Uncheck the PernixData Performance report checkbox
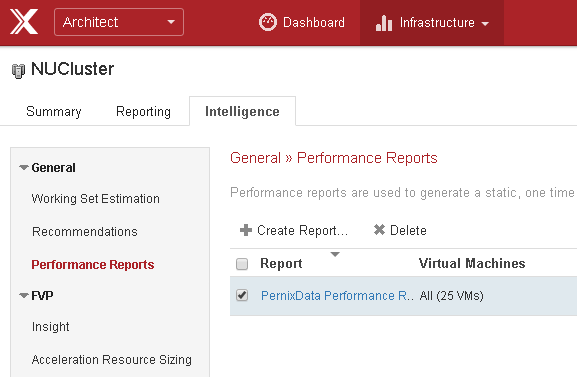The width and height of the screenshot is (577, 377). point(242,295)
